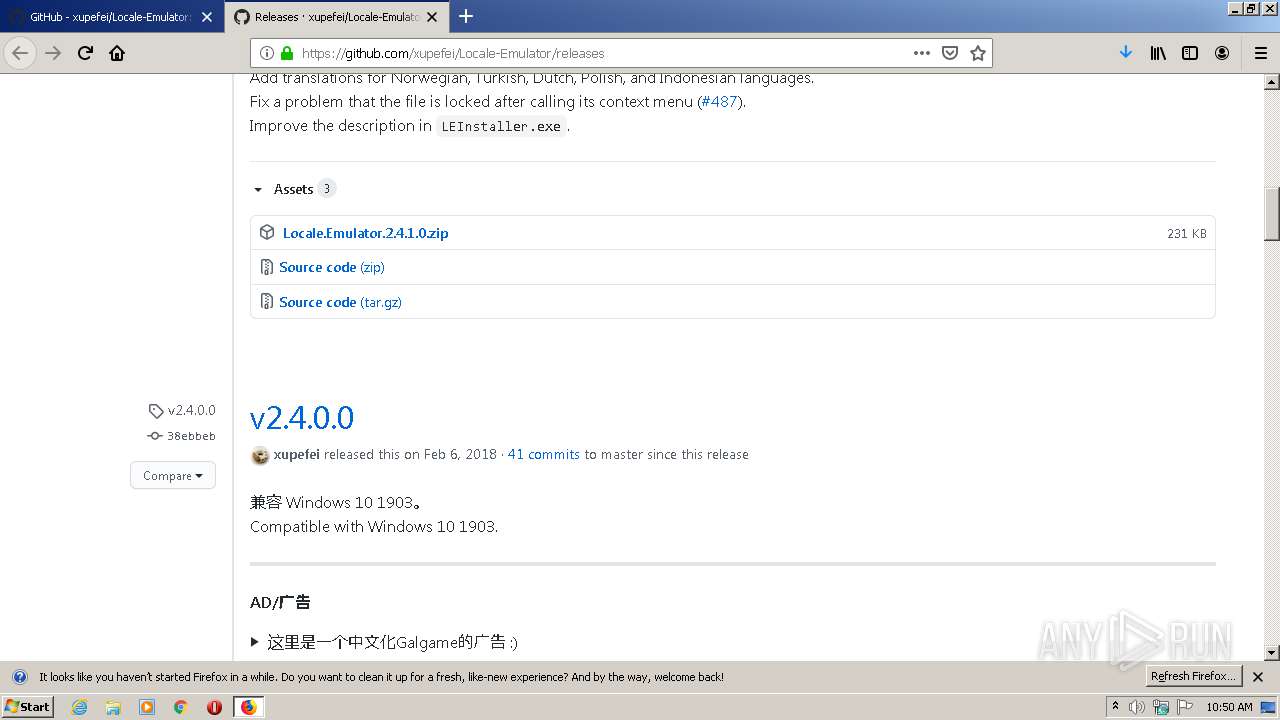
Task: Click the AD/广告 heading
Action: pyautogui.click(x=280, y=602)
